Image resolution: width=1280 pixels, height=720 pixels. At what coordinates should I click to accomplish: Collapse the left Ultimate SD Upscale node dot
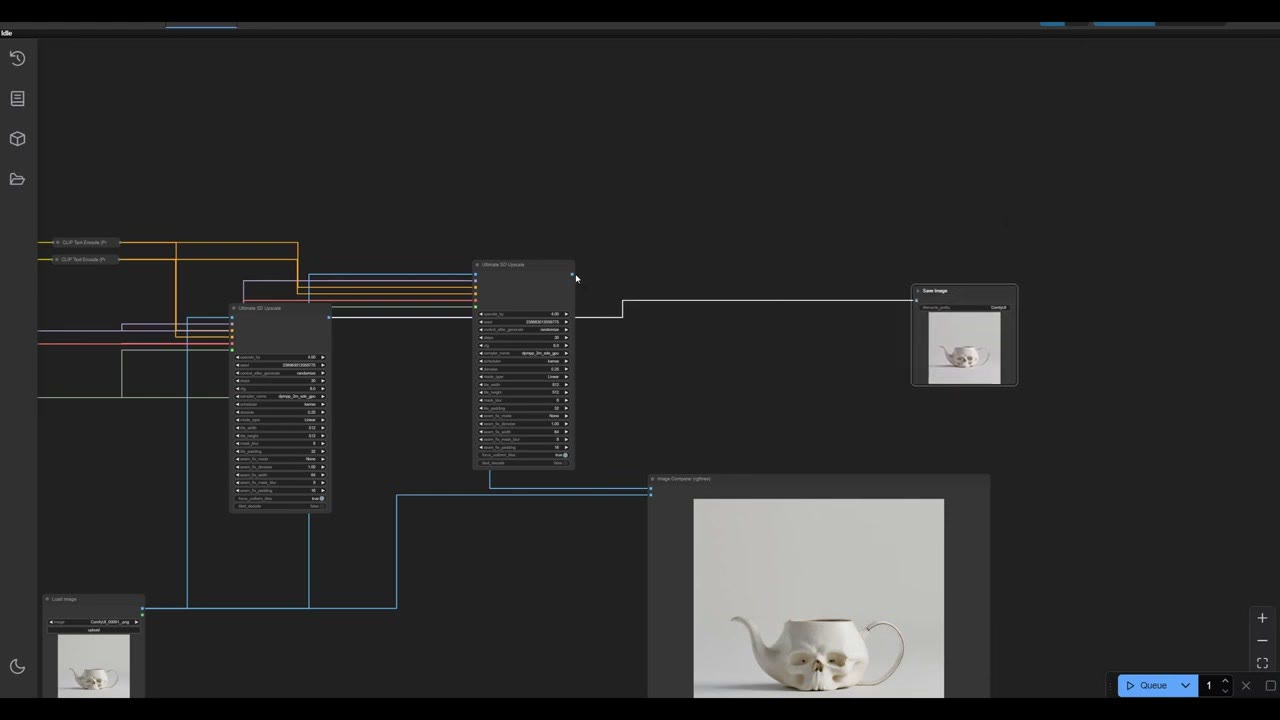coord(234,308)
